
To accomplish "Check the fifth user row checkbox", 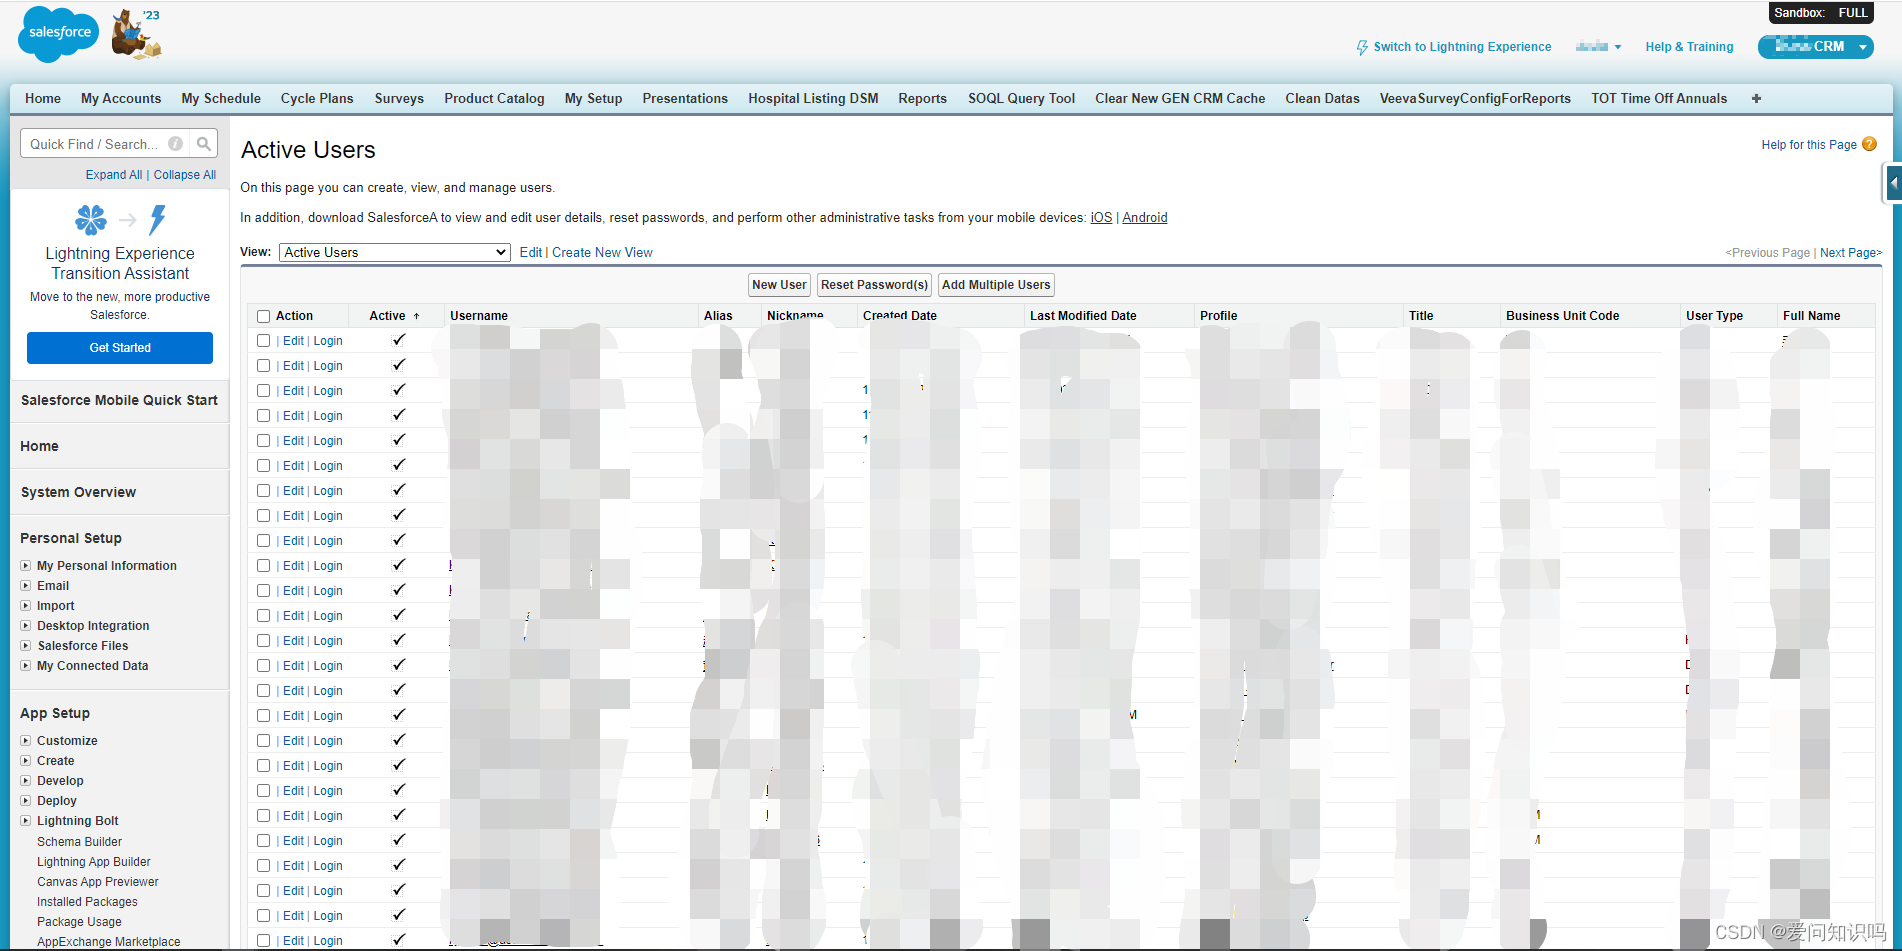I will [264, 441].
